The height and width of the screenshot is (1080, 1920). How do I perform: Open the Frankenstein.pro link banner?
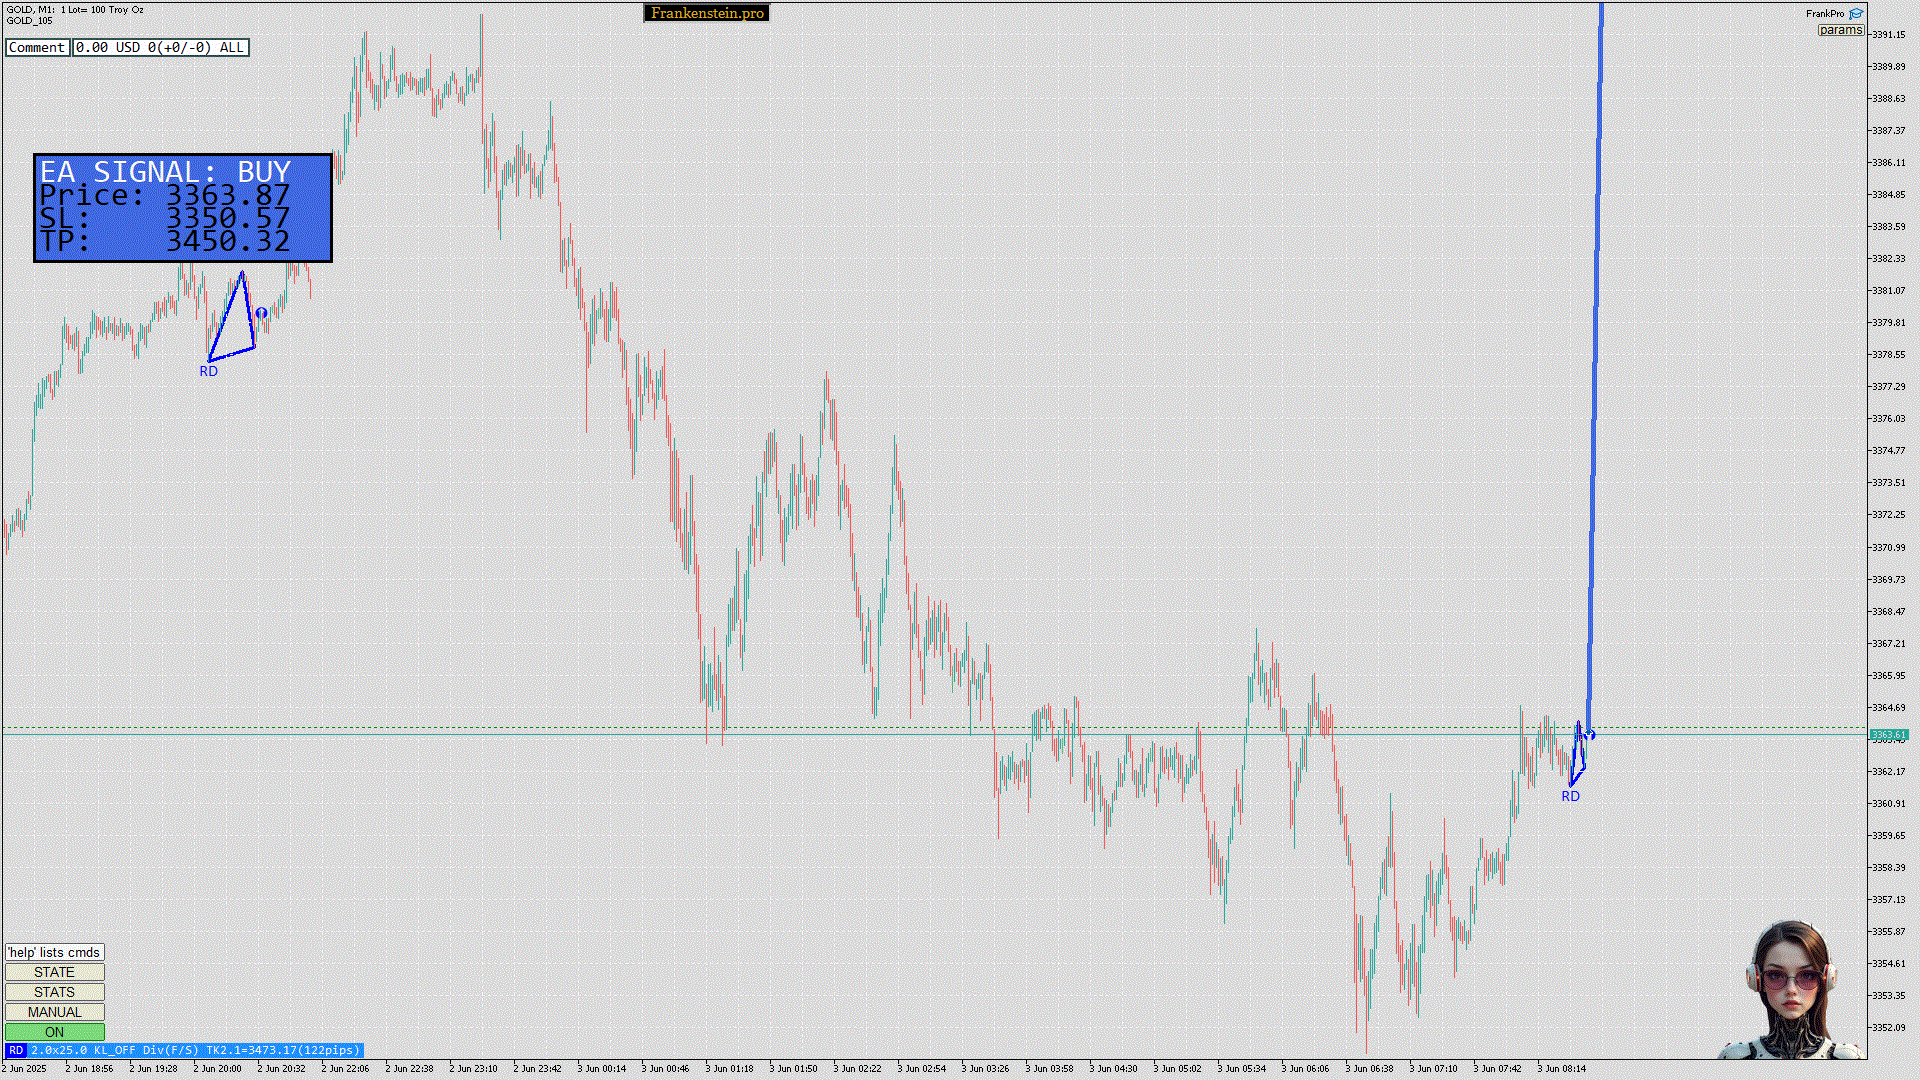[706, 13]
